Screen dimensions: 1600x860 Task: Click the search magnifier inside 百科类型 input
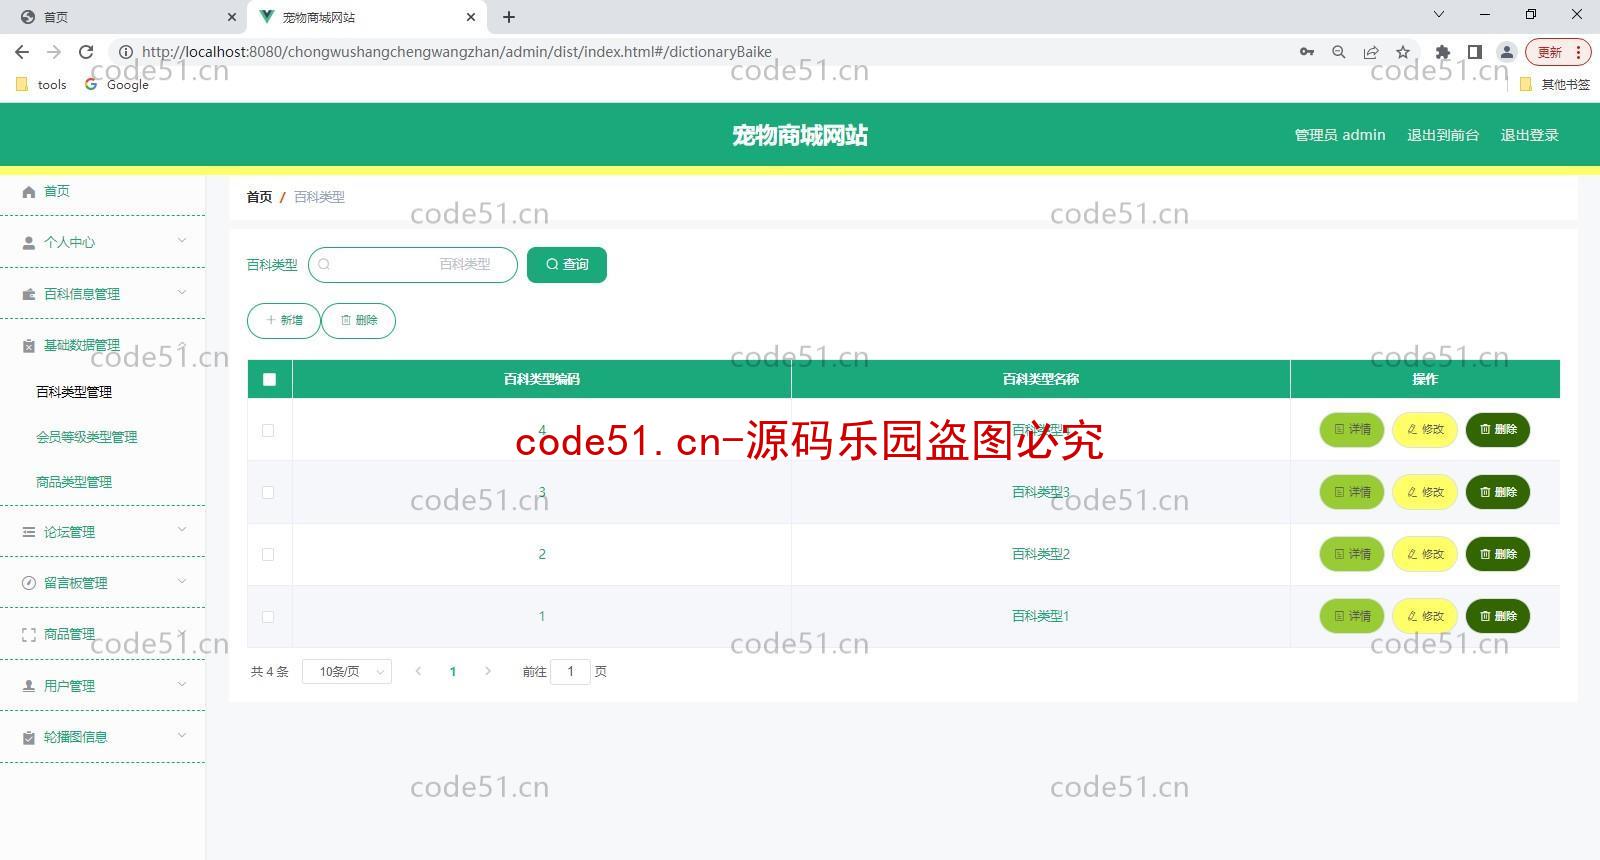pyautogui.click(x=324, y=265)
